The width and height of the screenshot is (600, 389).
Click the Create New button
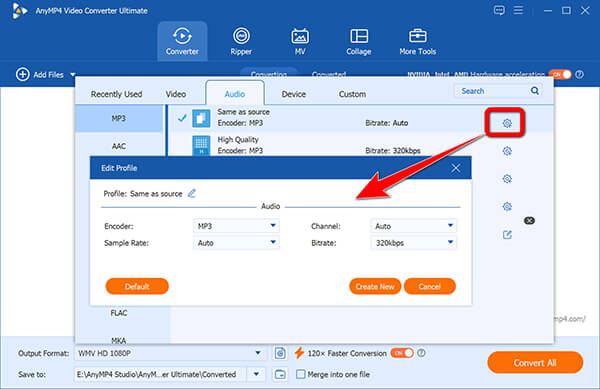pos(375,286)
